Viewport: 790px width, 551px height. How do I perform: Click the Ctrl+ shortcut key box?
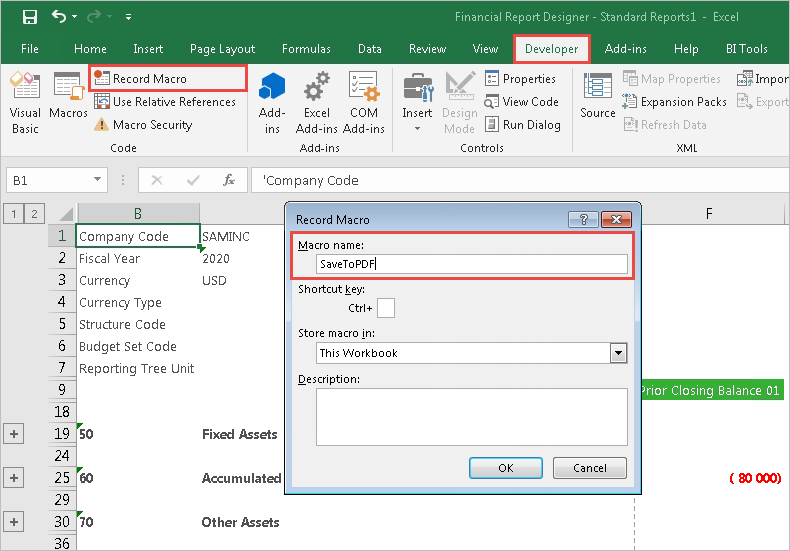tap(386, 308)
